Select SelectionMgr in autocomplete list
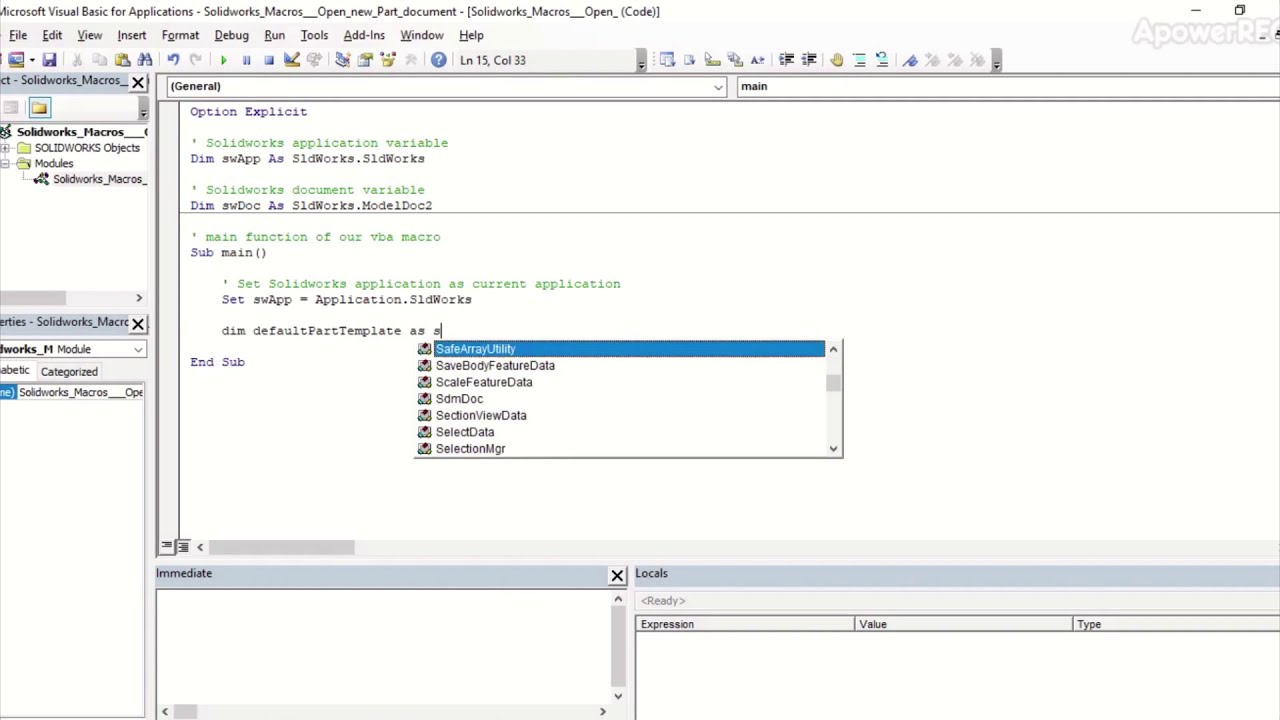The image size is (1280, 720). tap(620, 449)
